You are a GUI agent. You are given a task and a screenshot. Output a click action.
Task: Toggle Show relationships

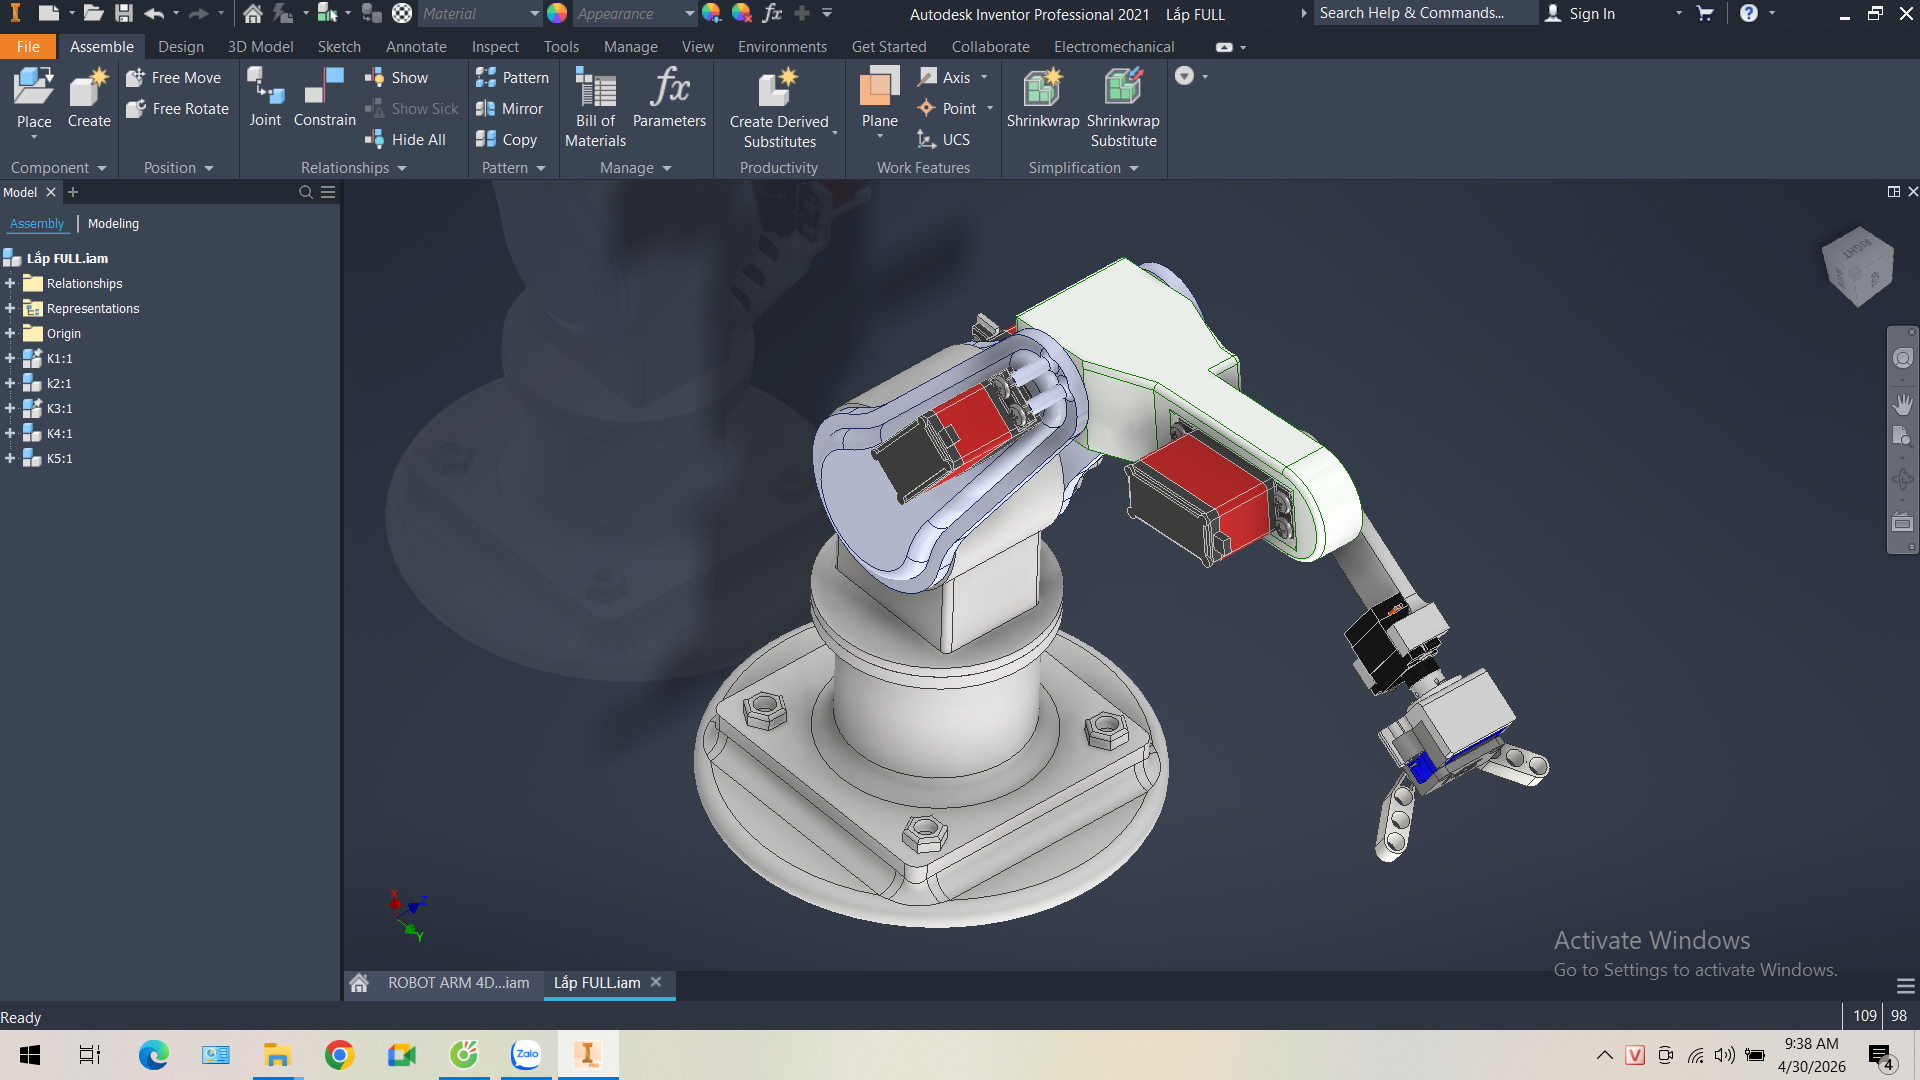click(397, 77)
